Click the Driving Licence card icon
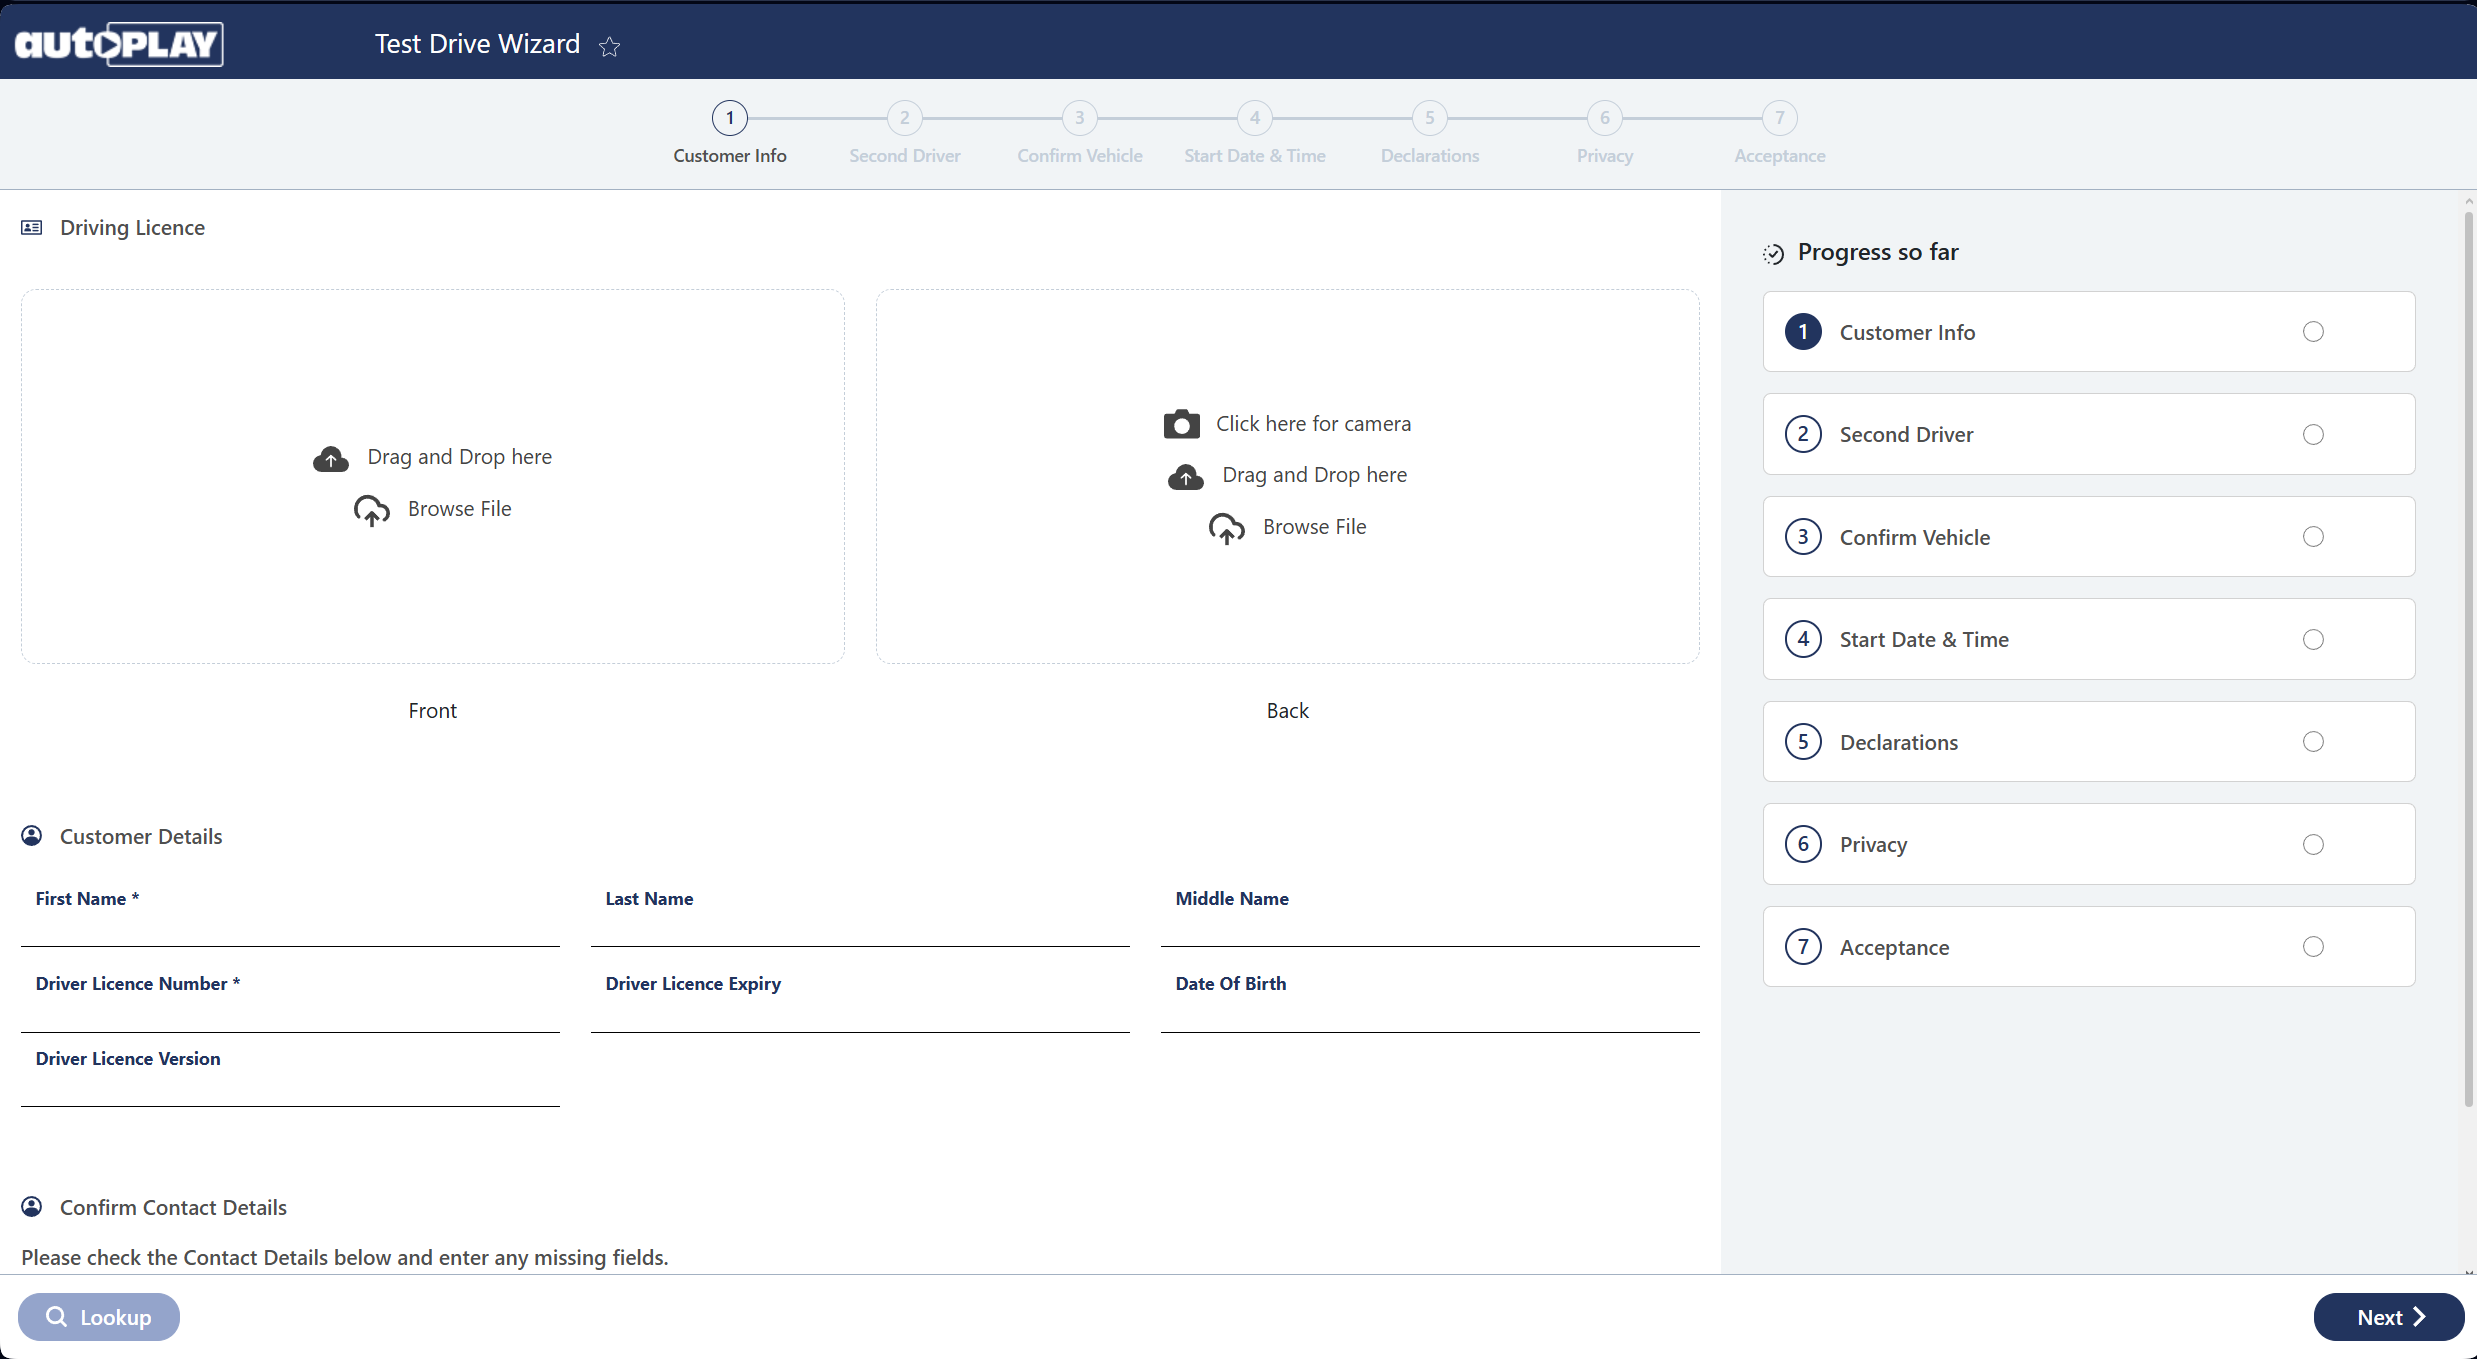2477x1359 pixels. (x=32, y=228)
